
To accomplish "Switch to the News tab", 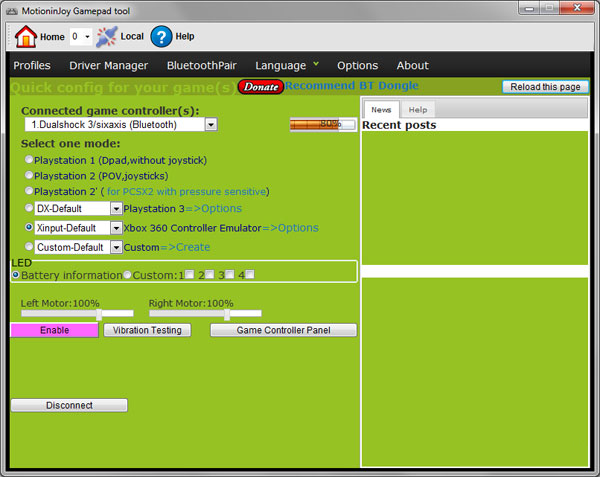I will 382,110.
